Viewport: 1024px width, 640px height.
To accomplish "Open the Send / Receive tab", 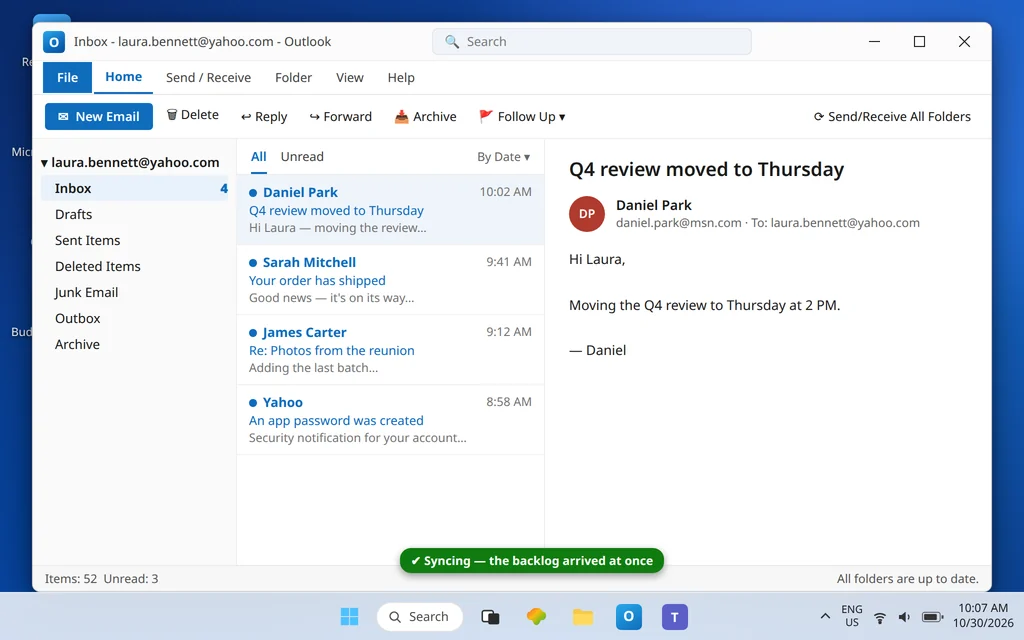I will click(208, 78).
